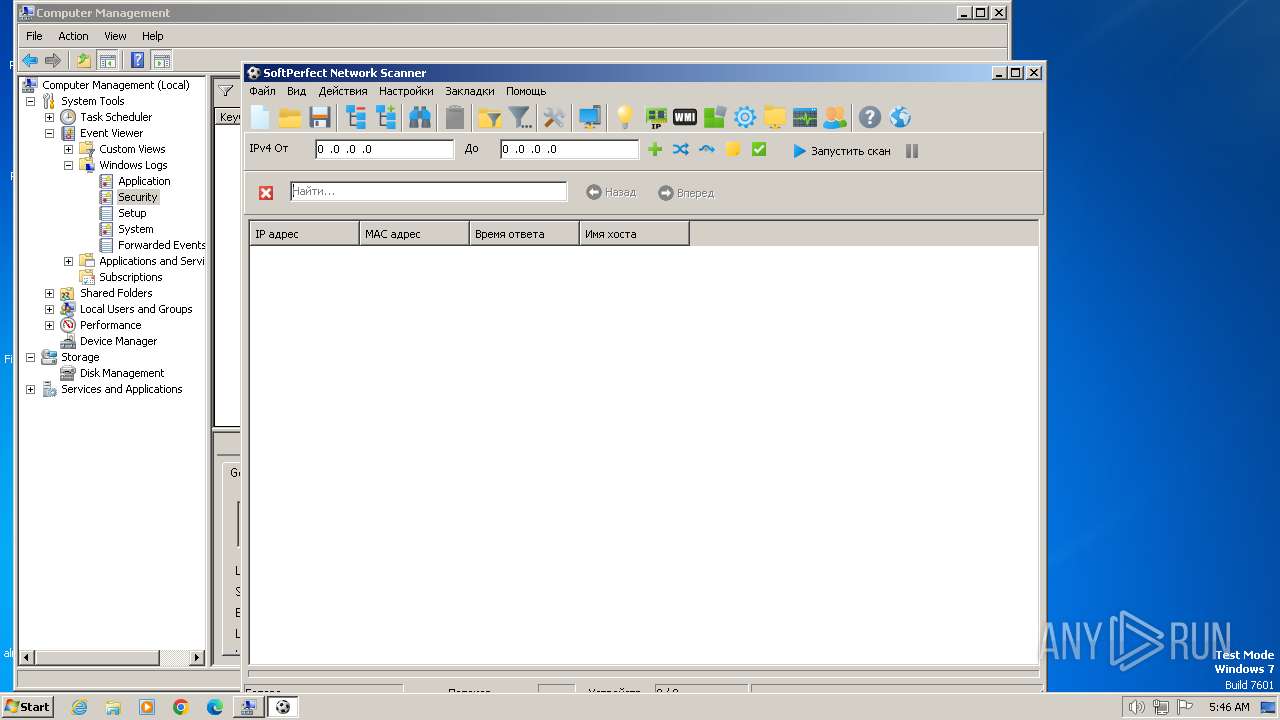
Task: Open a saved scan with the folder icon
Action: (x=290, y=118)
